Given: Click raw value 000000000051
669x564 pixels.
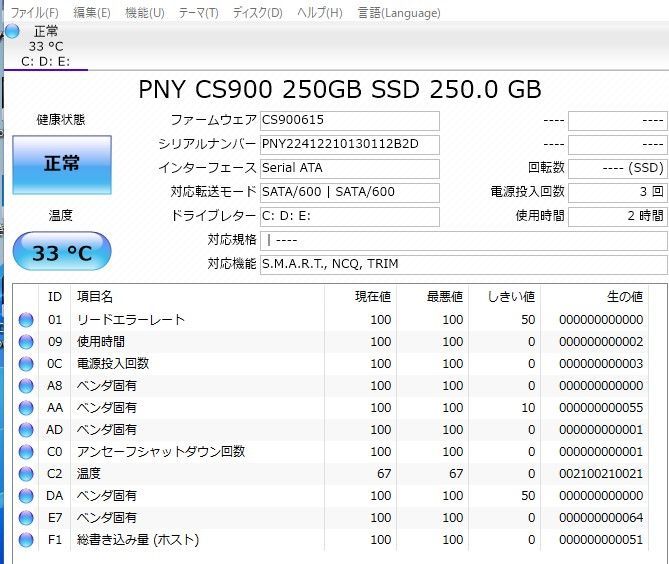Looking at the screenshot, I should [x=601, y=540].
